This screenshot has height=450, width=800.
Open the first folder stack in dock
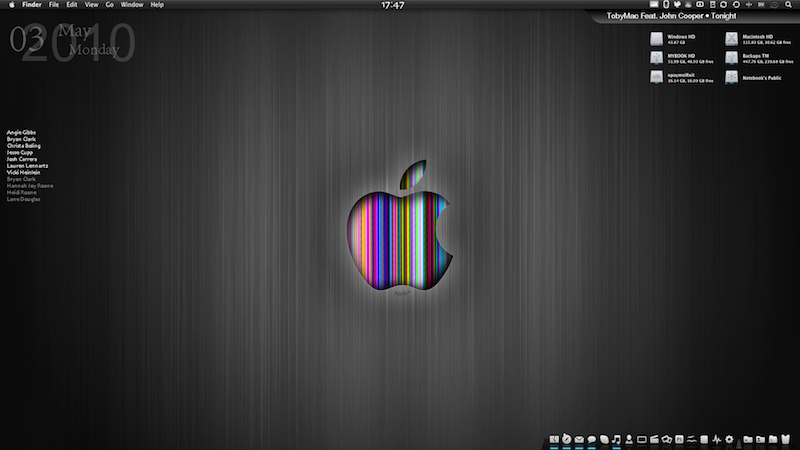click(x=748, y=439)
